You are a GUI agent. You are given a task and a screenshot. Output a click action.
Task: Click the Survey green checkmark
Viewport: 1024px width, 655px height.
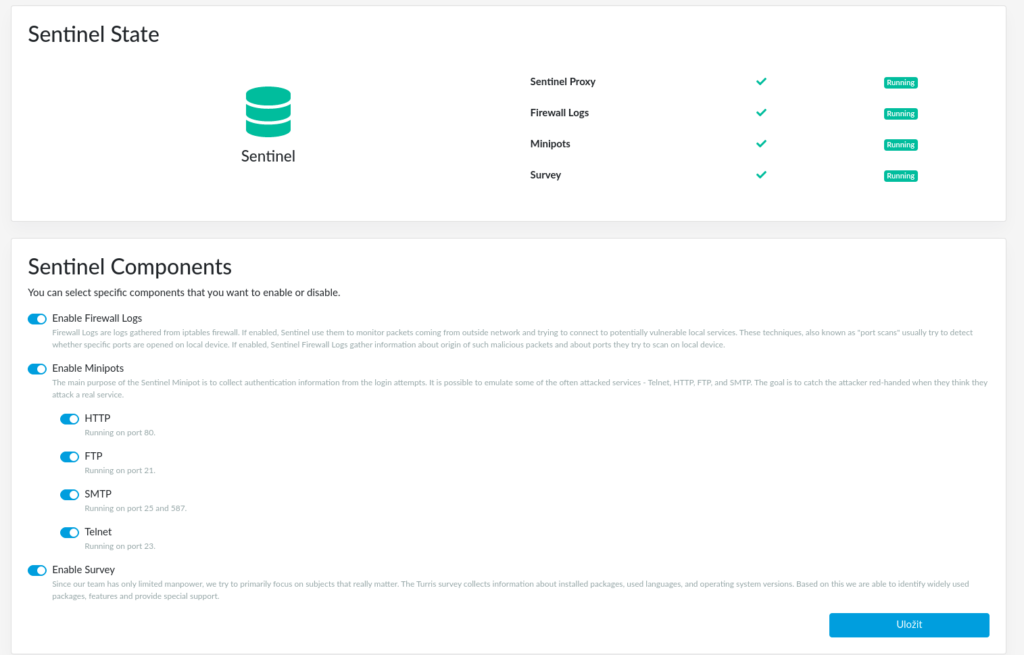point(761,175)
